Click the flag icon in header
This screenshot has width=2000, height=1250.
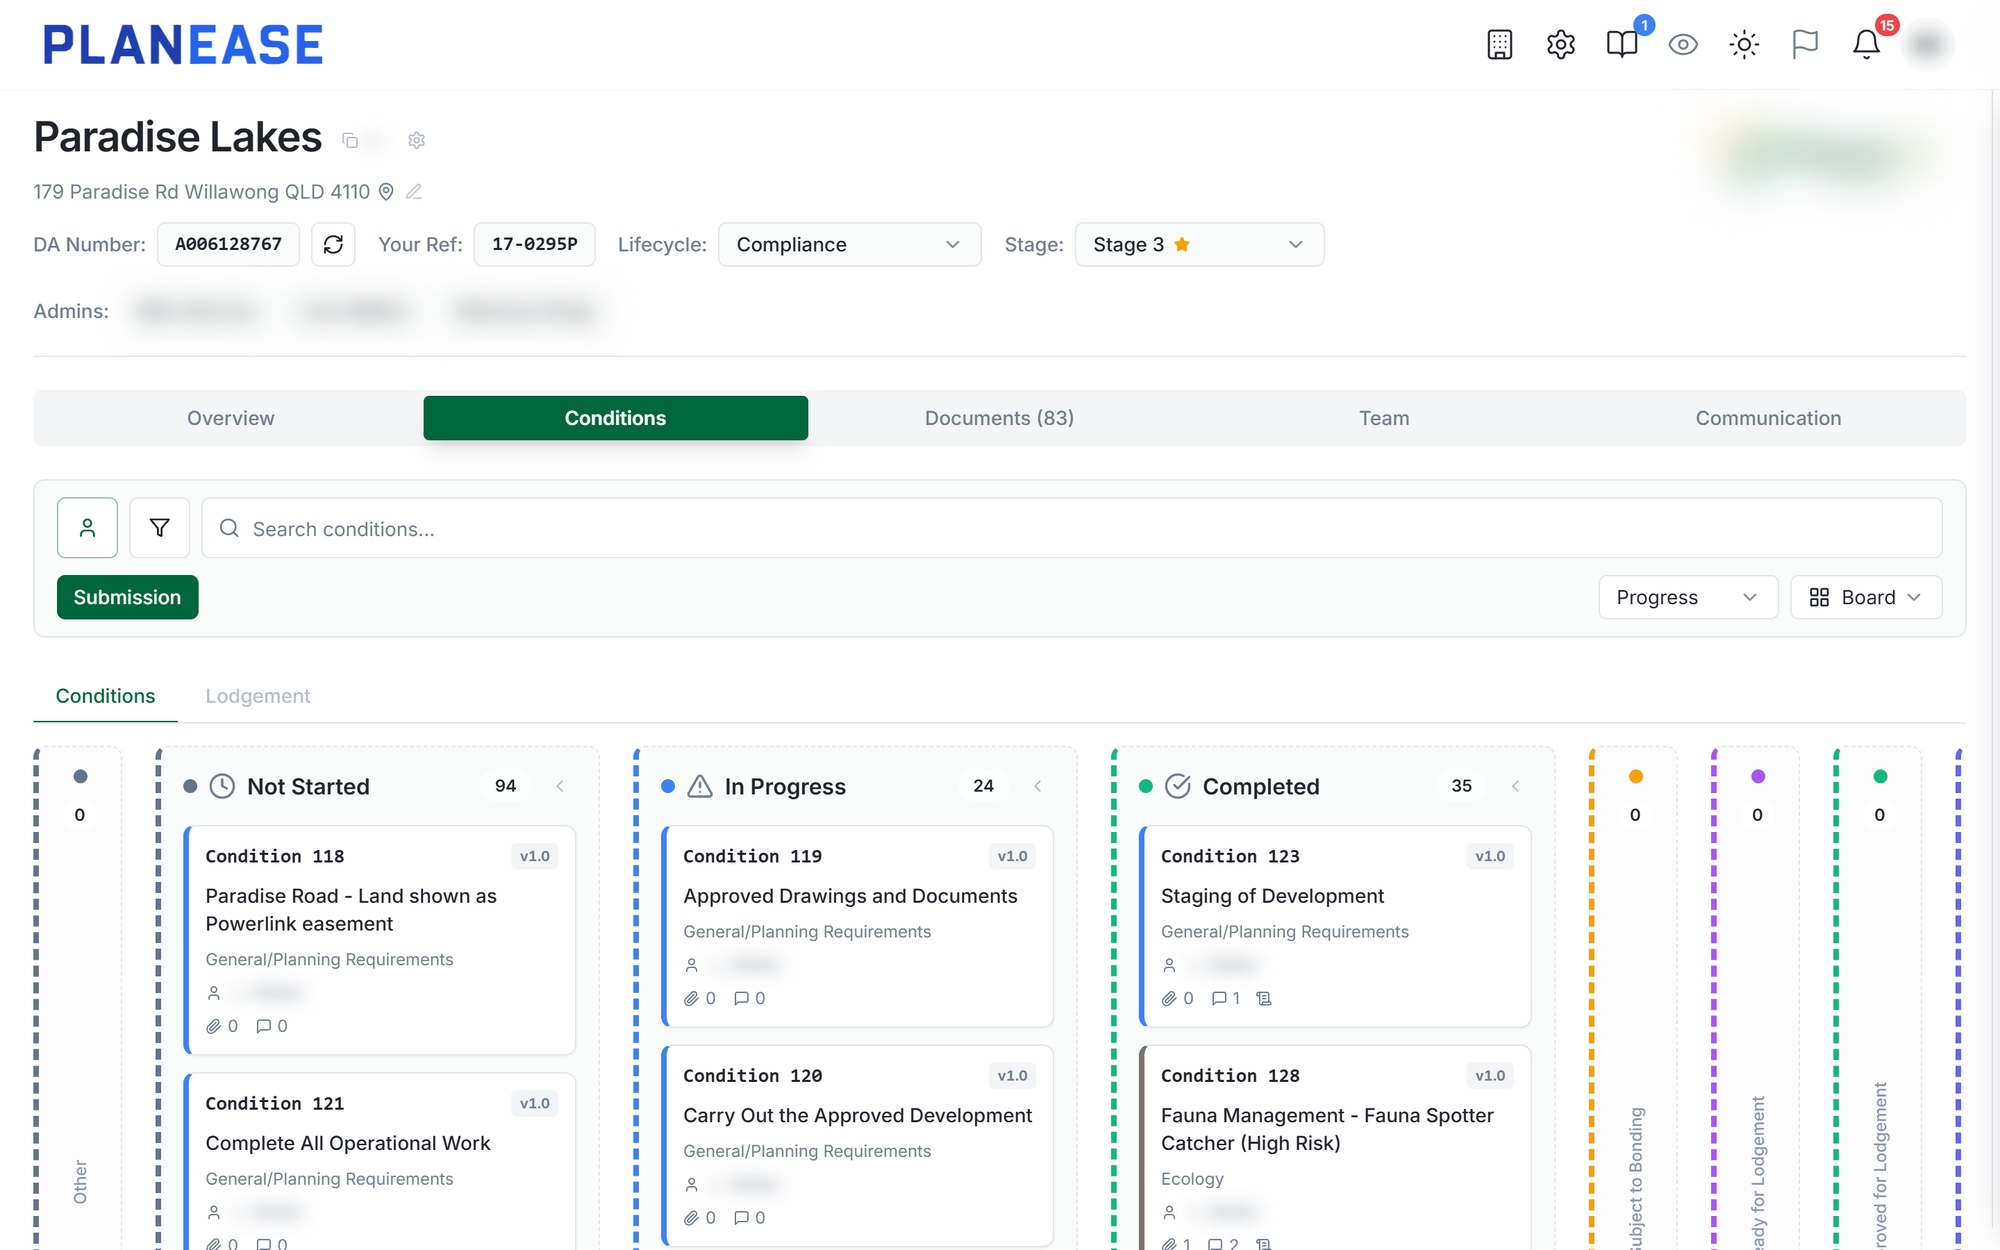1805,44
